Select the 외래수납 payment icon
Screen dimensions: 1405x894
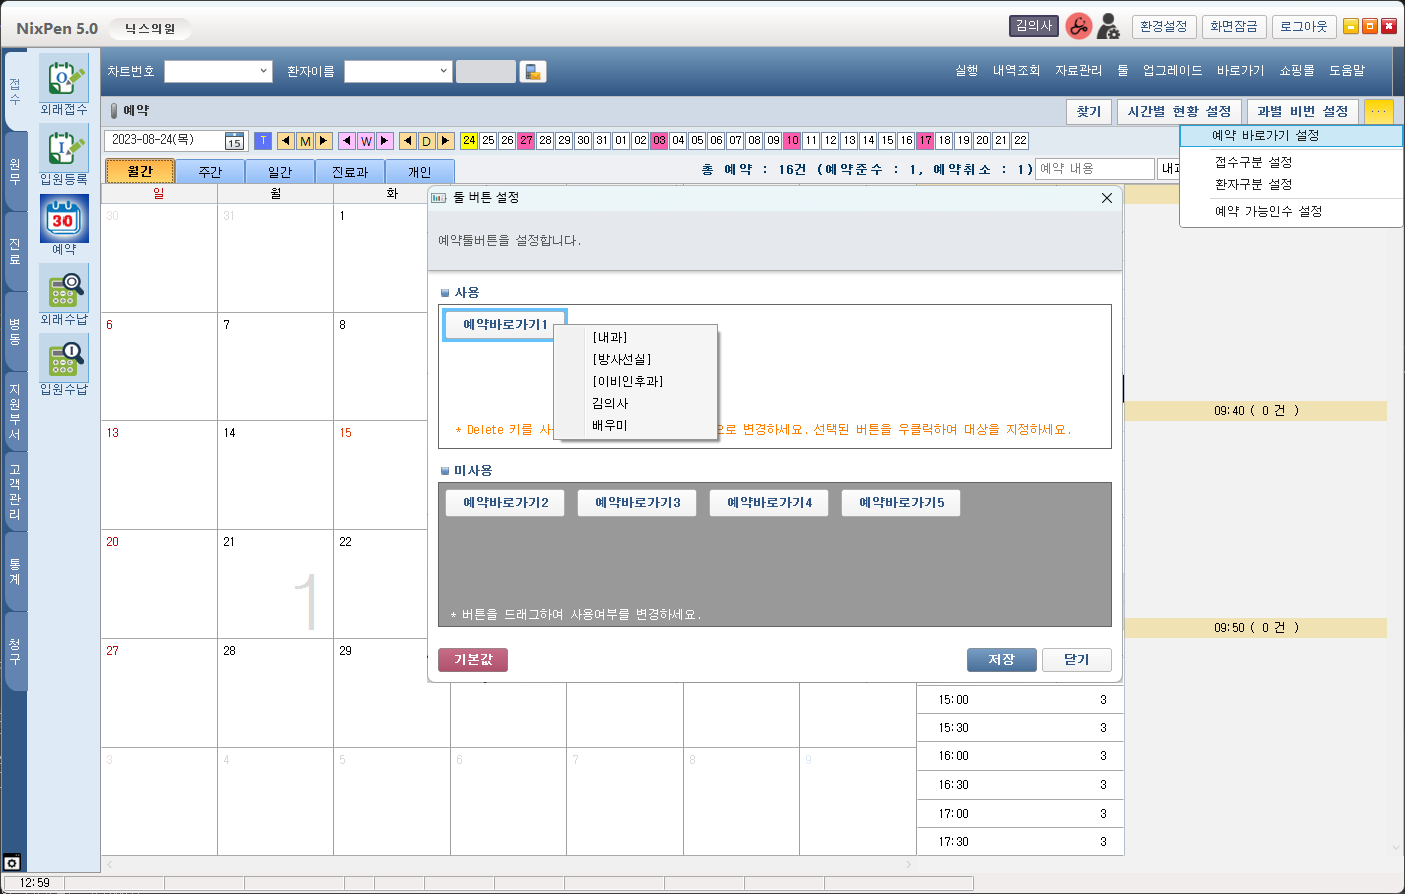point(64,288)
